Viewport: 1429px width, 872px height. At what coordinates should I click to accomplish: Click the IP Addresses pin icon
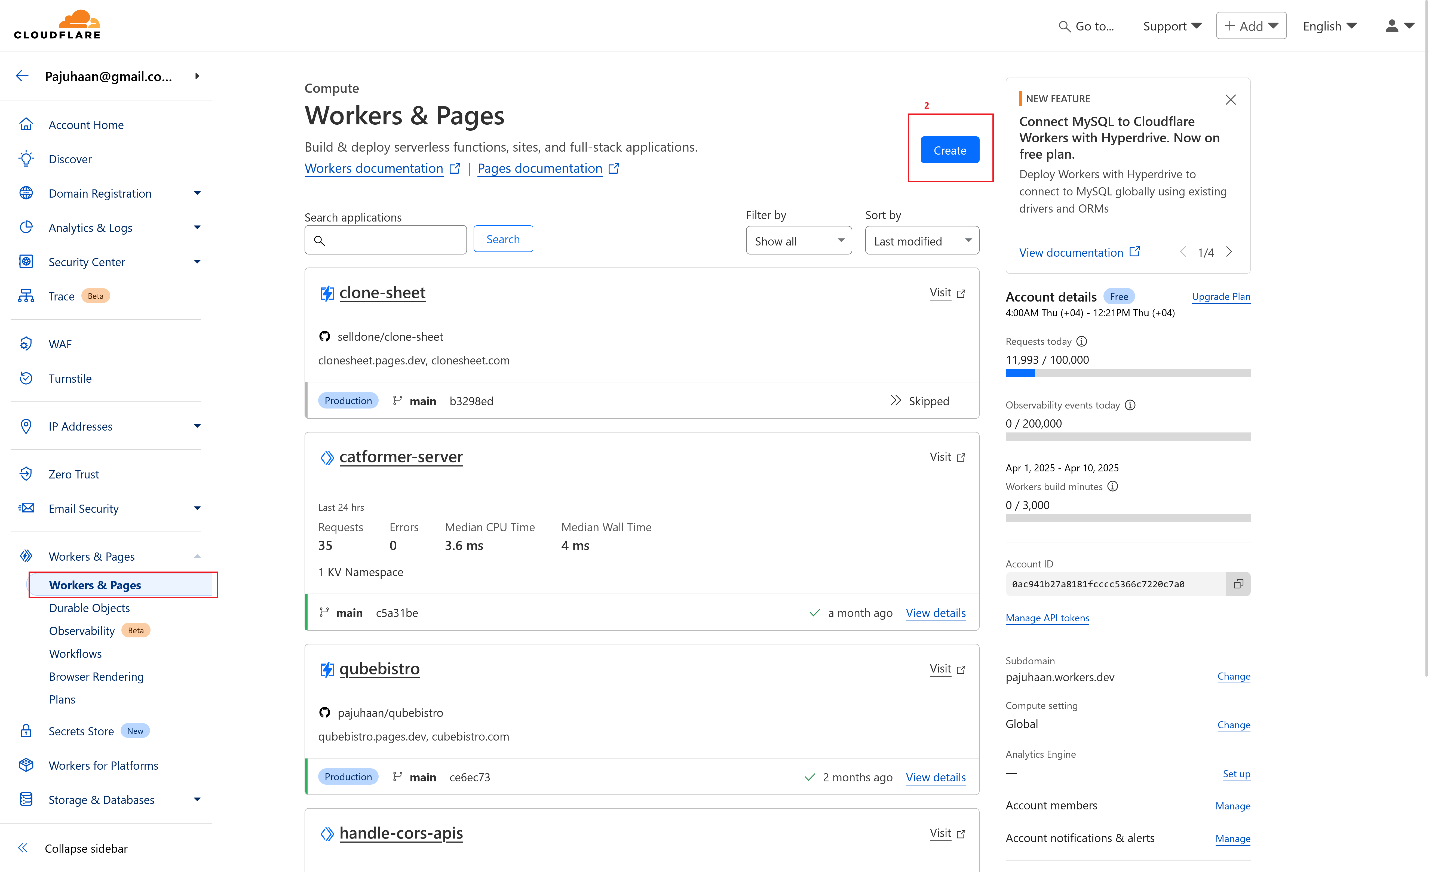26,426
